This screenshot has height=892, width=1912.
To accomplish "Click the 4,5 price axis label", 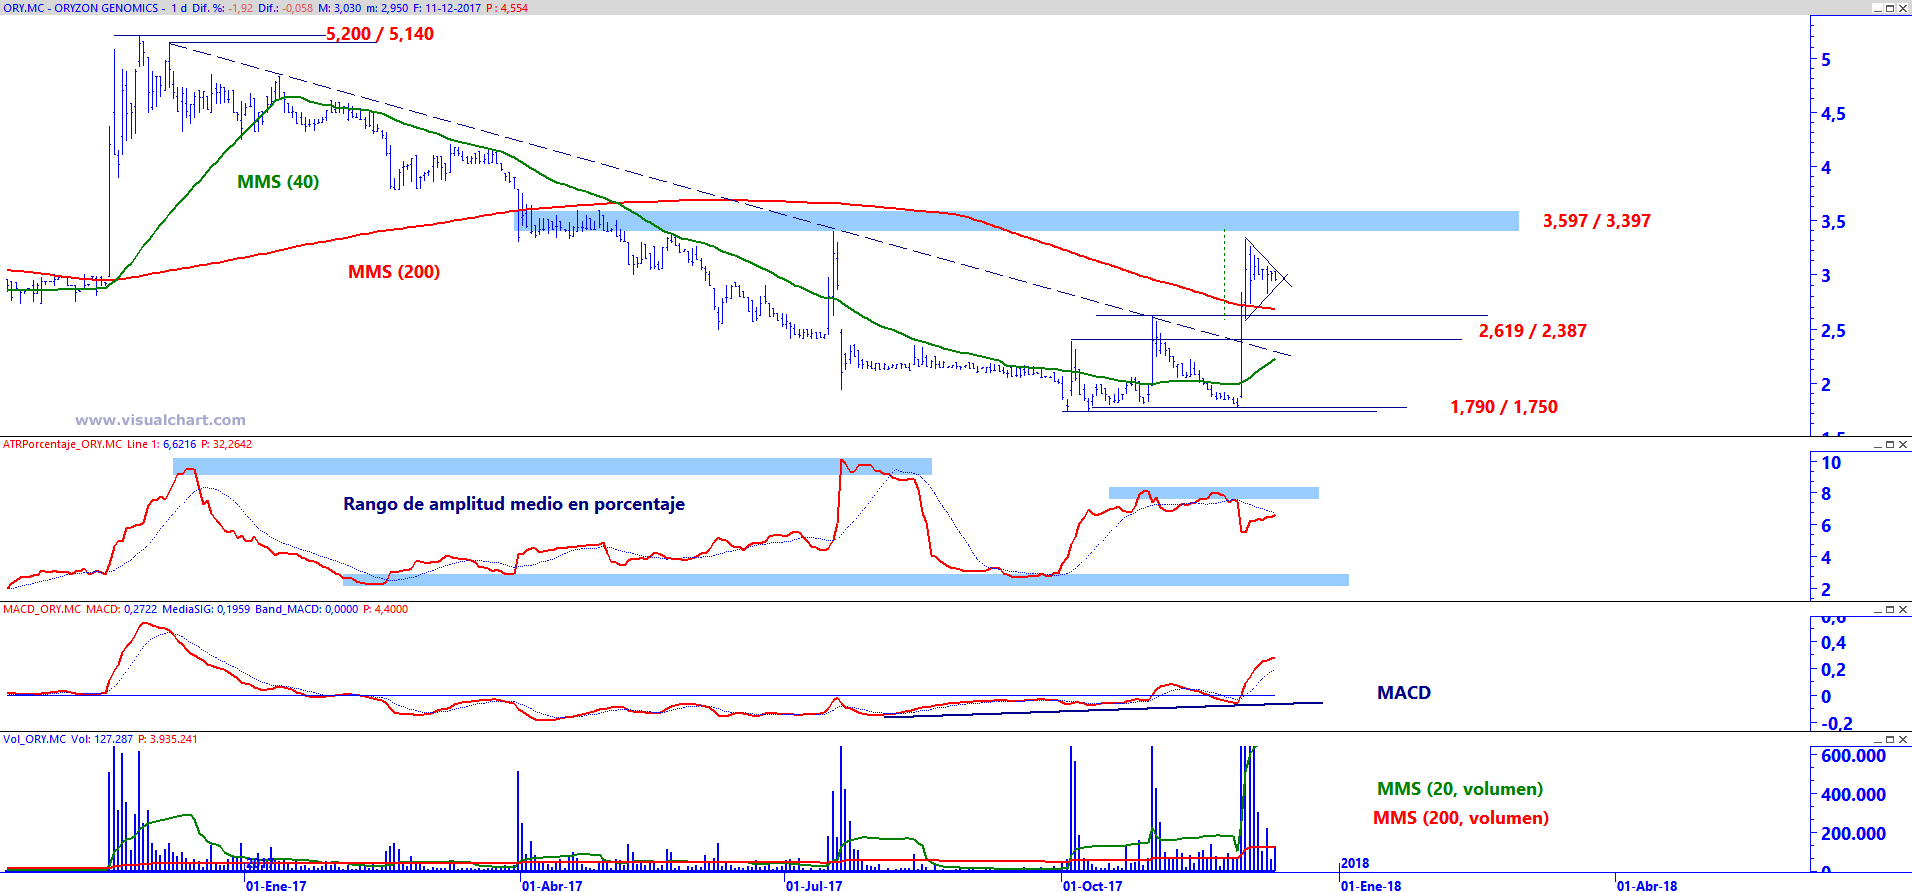I will coord(1833,114).
